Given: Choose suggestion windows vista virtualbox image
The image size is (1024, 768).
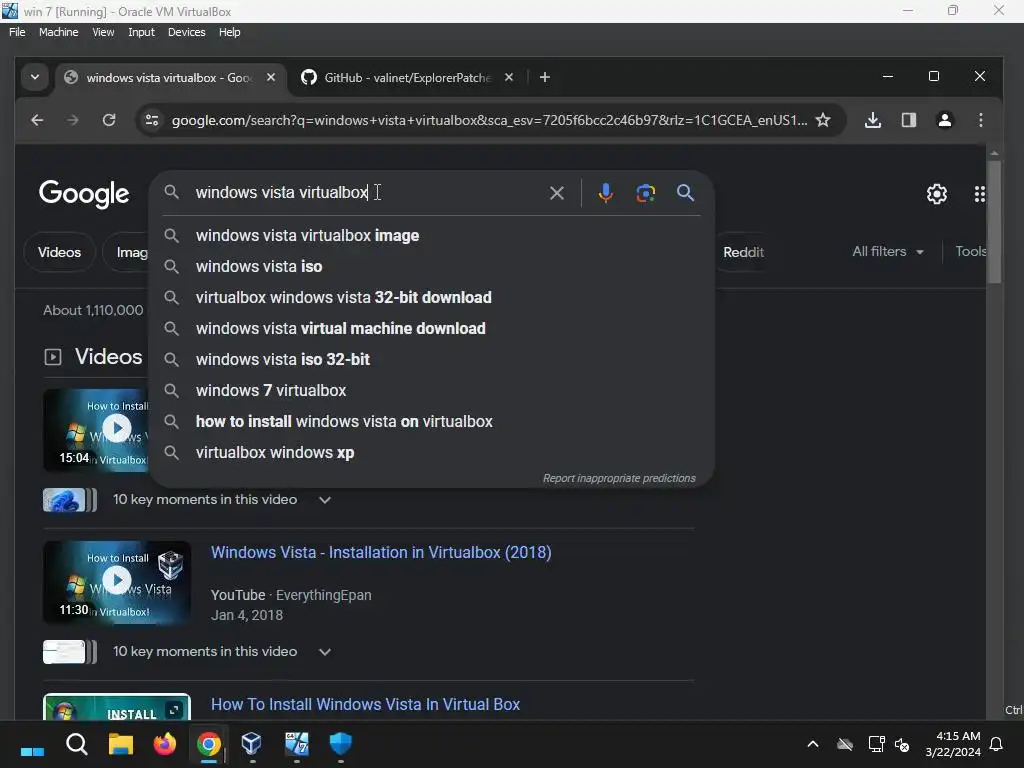Looking at the screenshot, I should [431, 236].
